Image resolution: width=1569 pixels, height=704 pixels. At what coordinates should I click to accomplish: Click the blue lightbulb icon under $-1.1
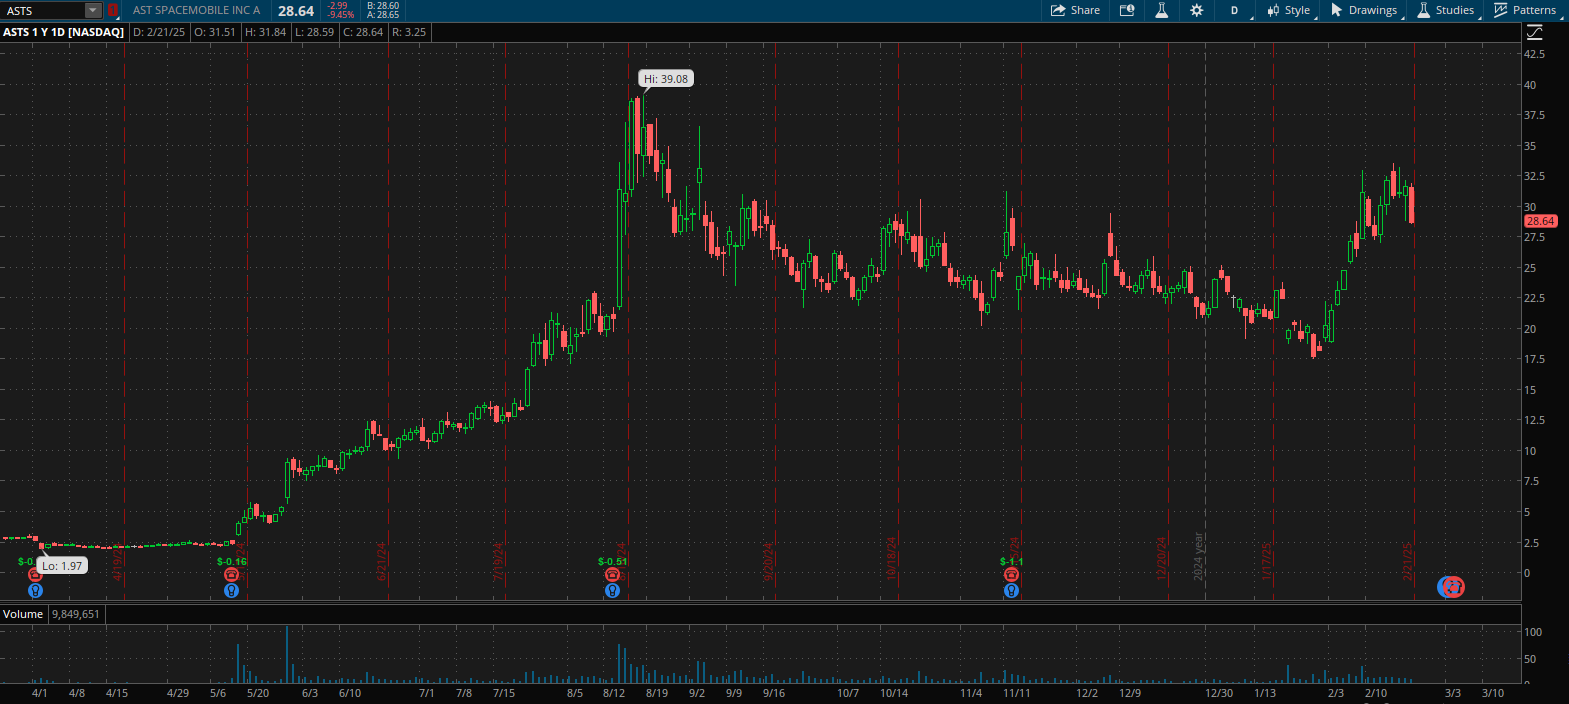pyautogui.click(x=1011, y=591)
